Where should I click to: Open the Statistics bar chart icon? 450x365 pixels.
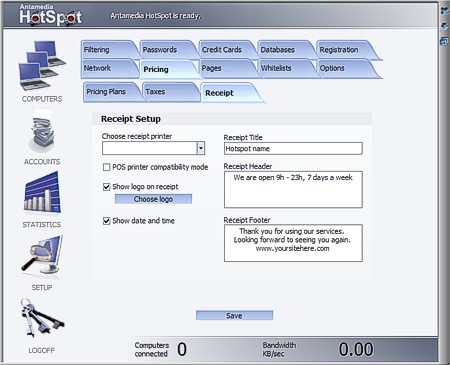point(42,193)
